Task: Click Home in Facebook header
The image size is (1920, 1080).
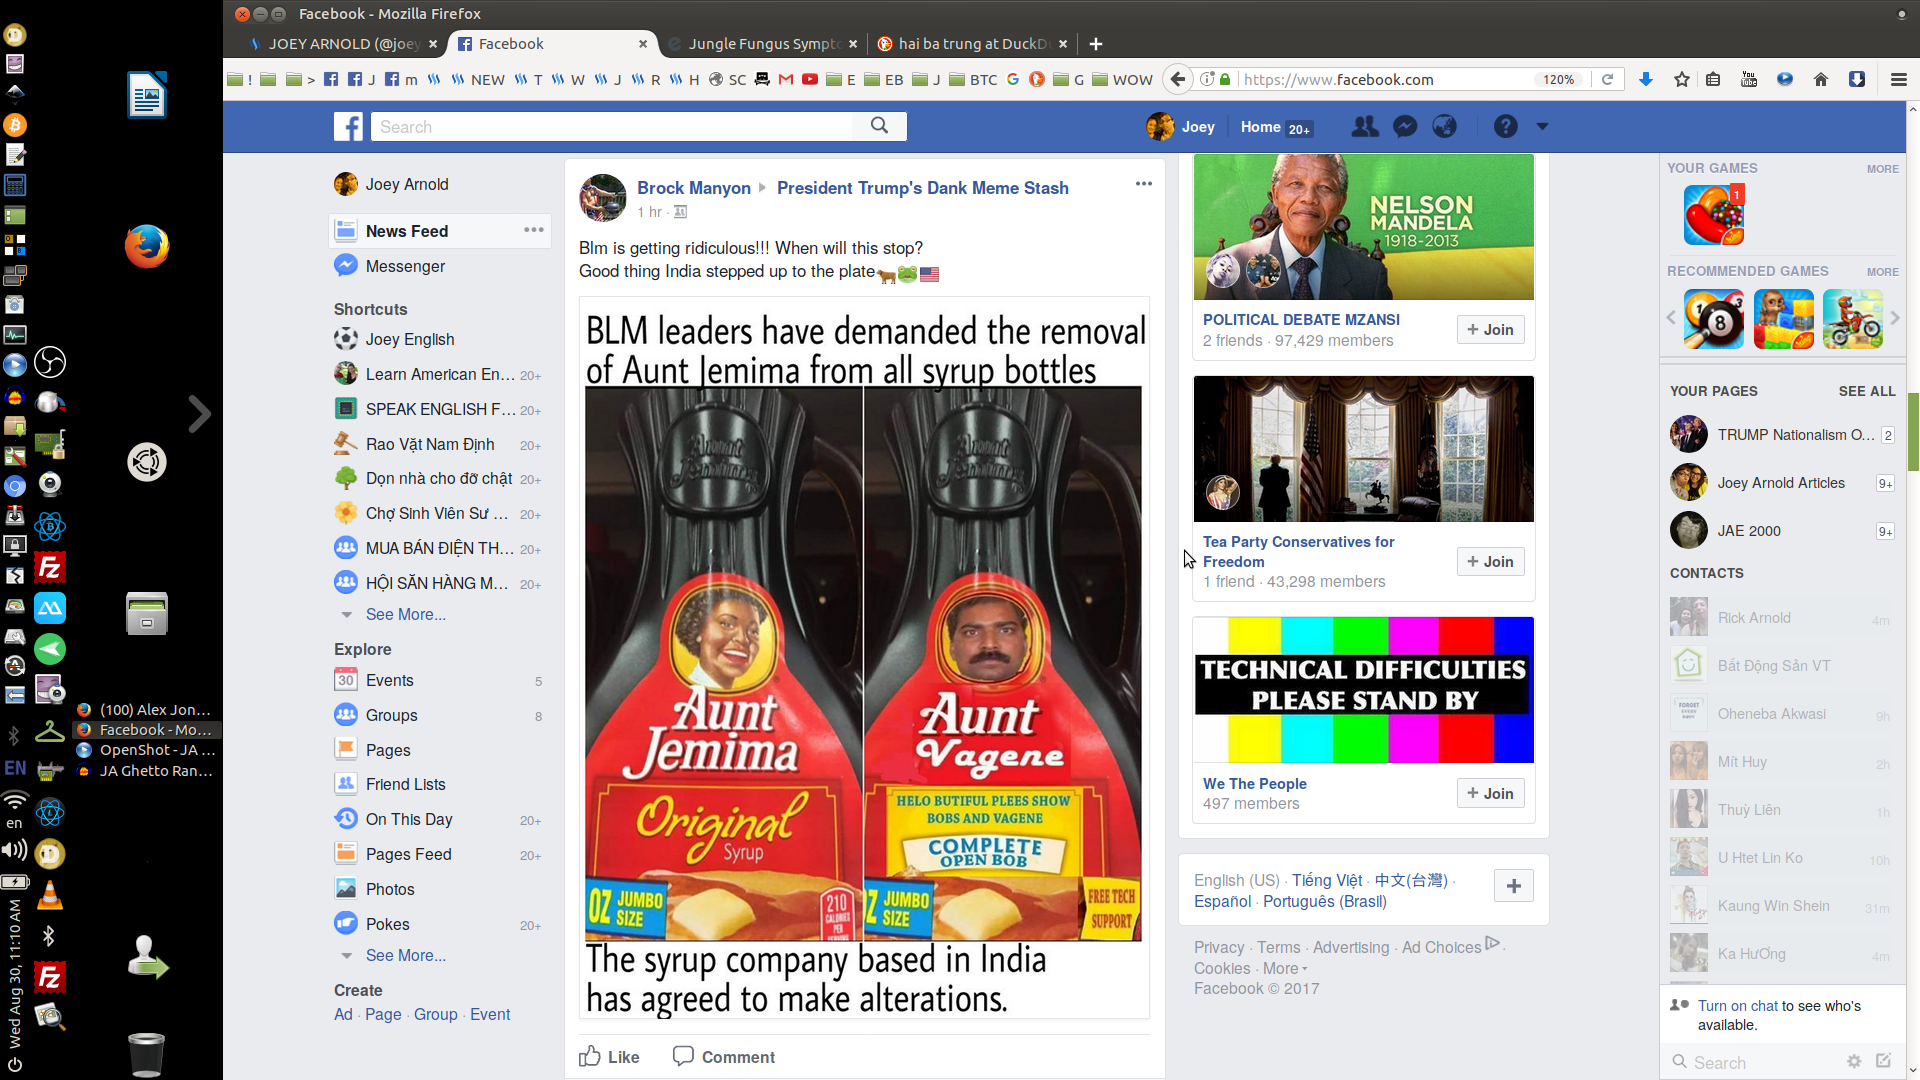Action: [x=1260, y=127]
